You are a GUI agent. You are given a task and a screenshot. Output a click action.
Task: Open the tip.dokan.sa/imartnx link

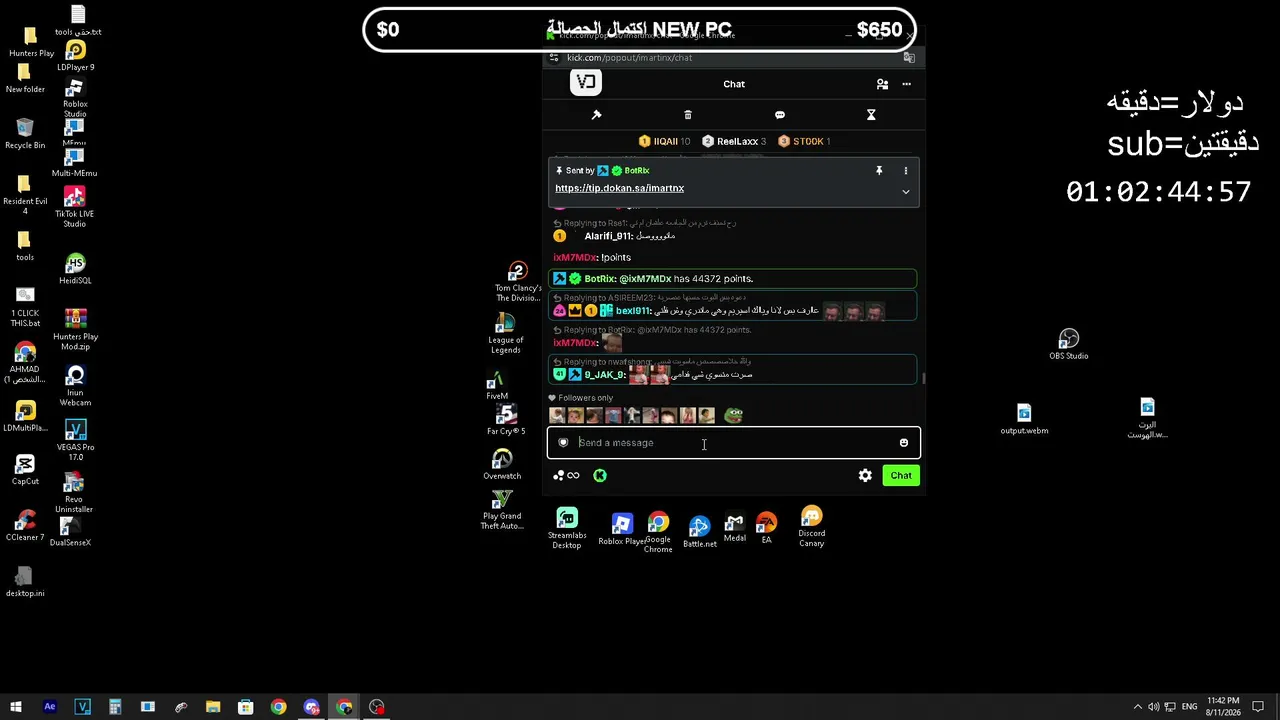point(620,188)
